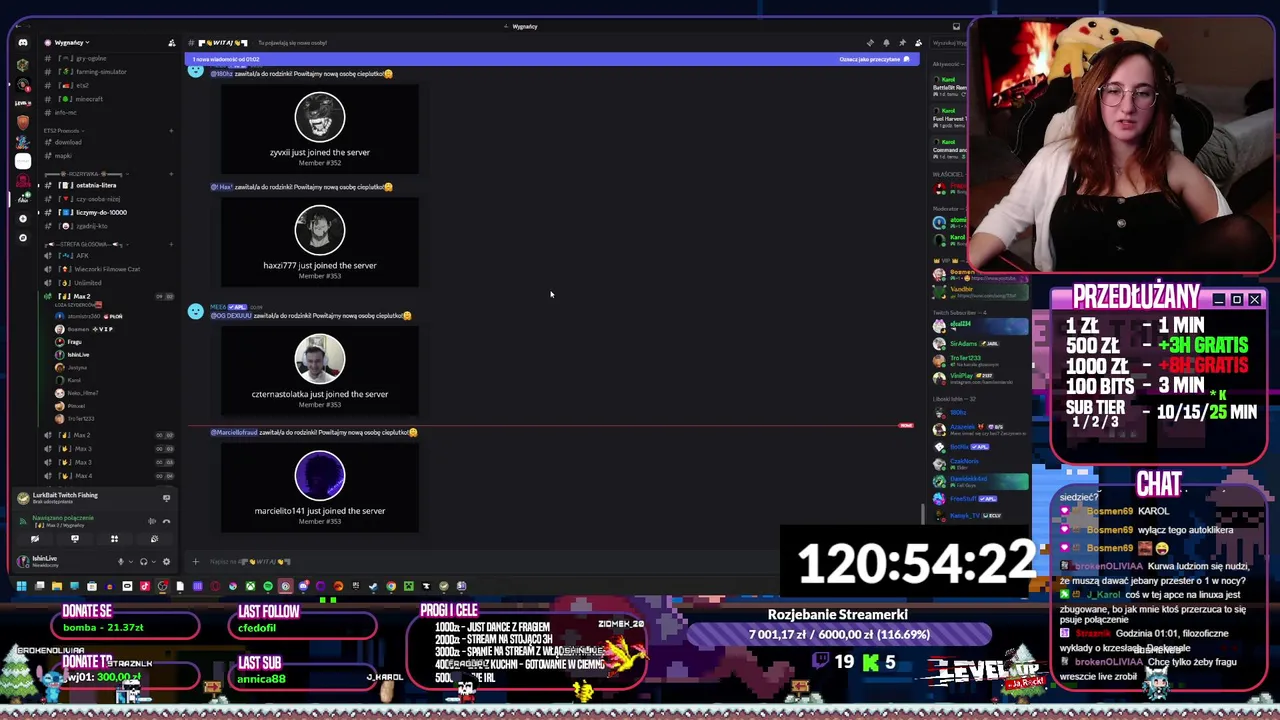Screen dimensions: 1280x720
Task: Create channel plus next to ROZRYWKA category
Action: [x=171, y=174]
